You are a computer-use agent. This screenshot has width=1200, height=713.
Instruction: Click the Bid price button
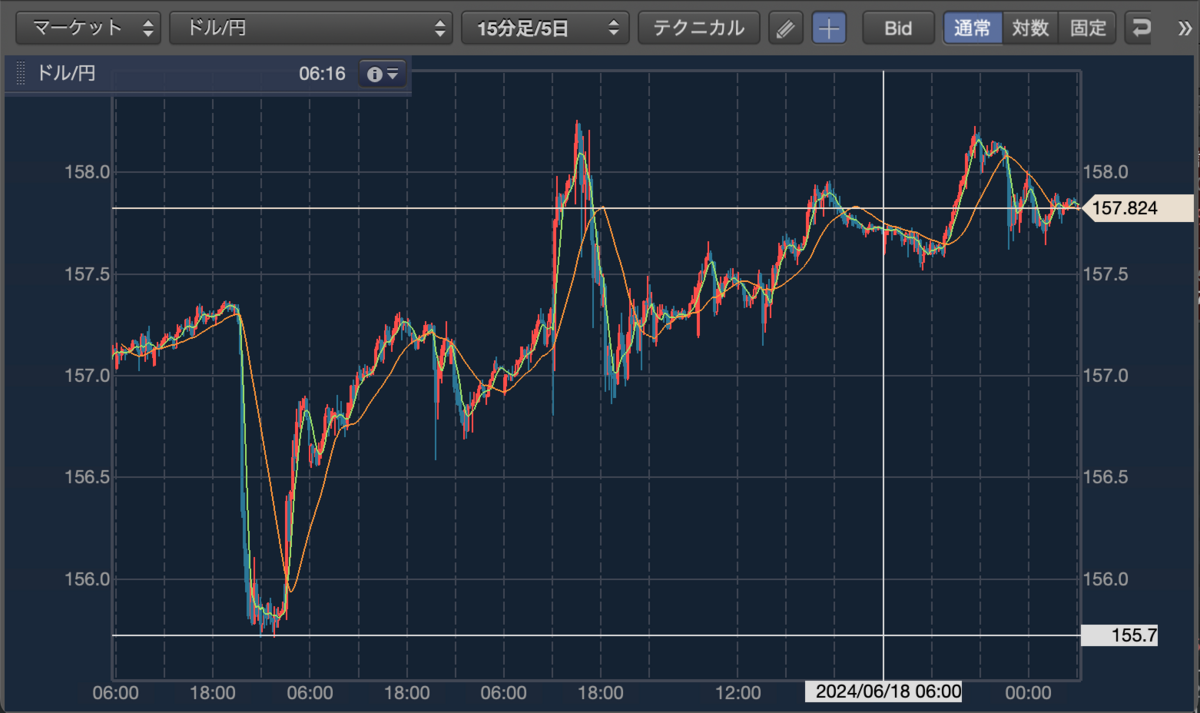pos(898,28)
